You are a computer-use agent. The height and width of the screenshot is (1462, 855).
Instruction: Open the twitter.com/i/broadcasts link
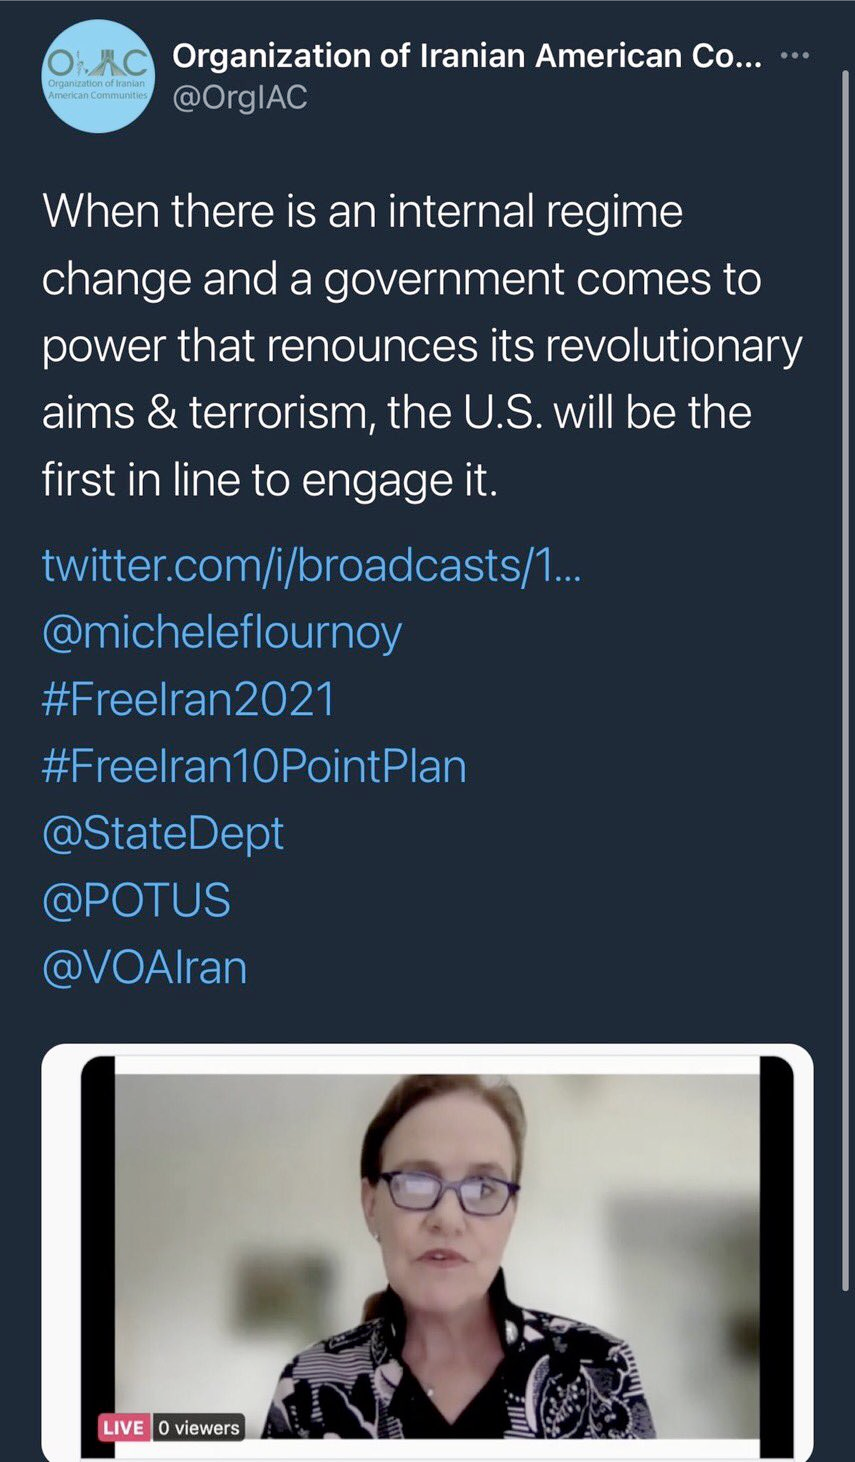(x=312, y=565)
